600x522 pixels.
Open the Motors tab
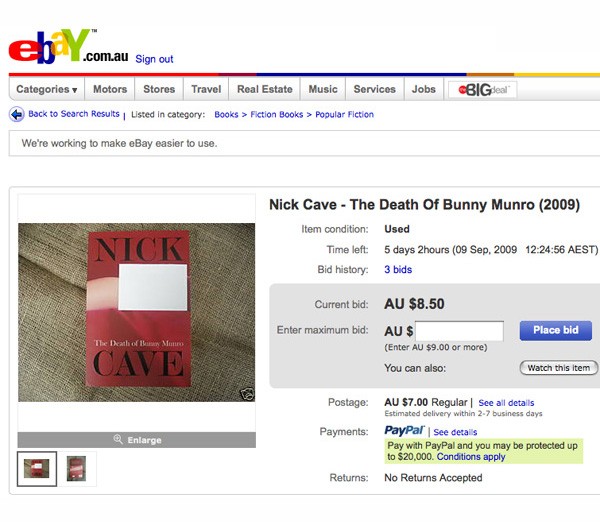tap(110, 89)
